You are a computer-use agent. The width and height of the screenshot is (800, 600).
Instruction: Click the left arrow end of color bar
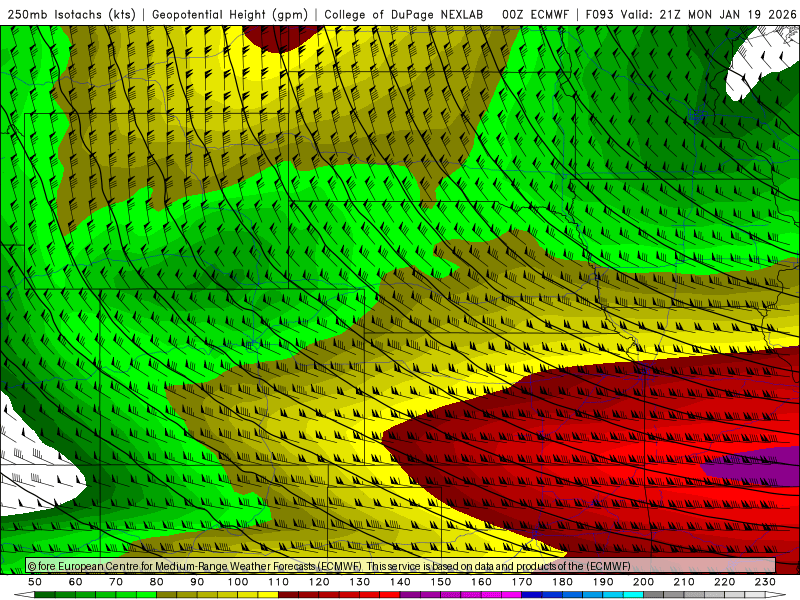point(24,595)
